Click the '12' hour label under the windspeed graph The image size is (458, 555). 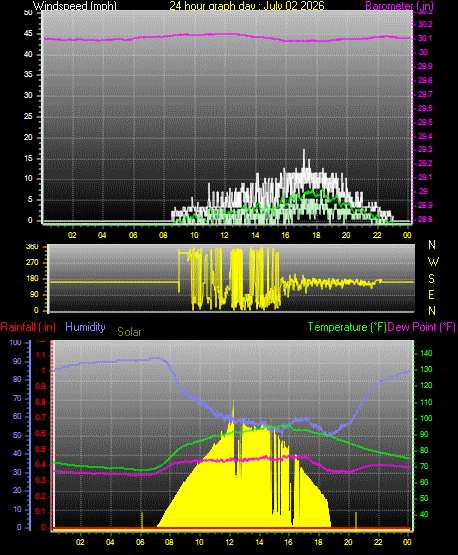pyautogui.click(x=224, y=235)
